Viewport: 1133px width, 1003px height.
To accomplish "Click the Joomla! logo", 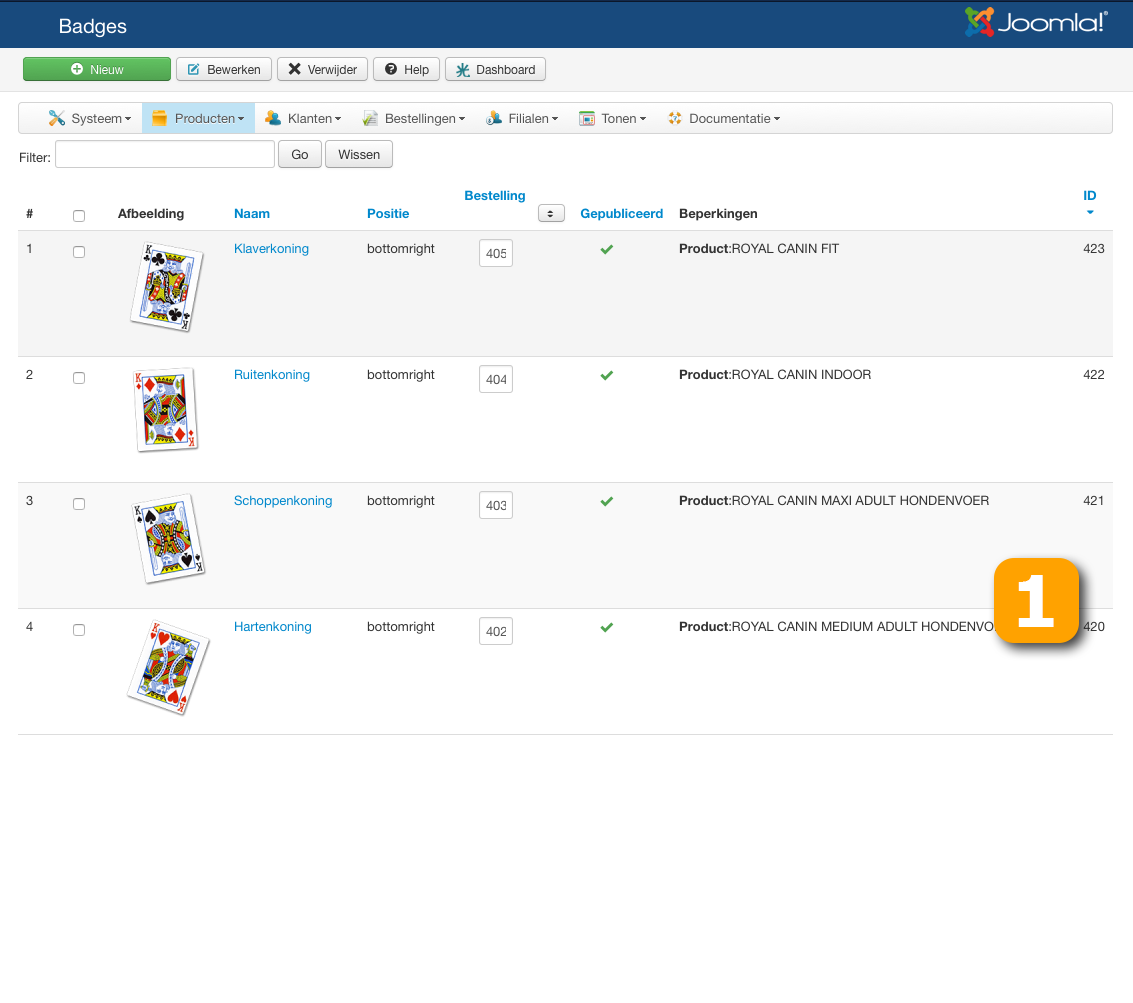I will [1035, 22].
